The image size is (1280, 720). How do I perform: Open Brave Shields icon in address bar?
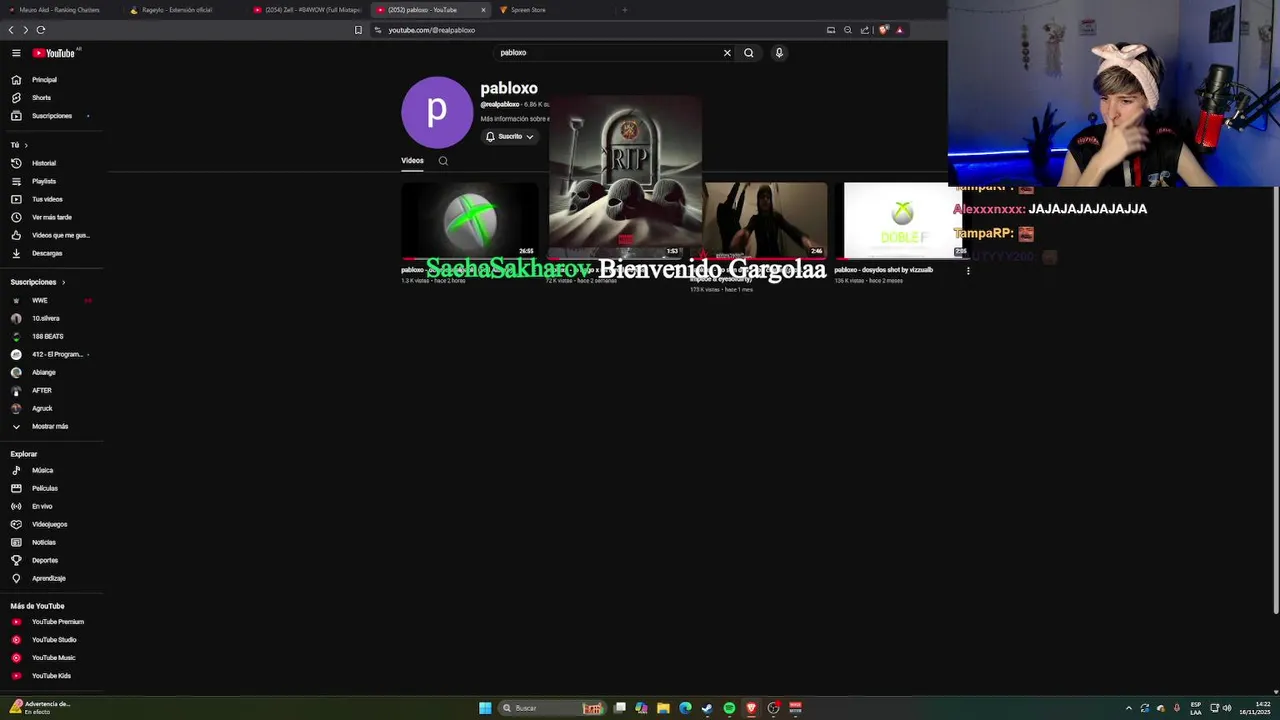click(x=883, y=30)
